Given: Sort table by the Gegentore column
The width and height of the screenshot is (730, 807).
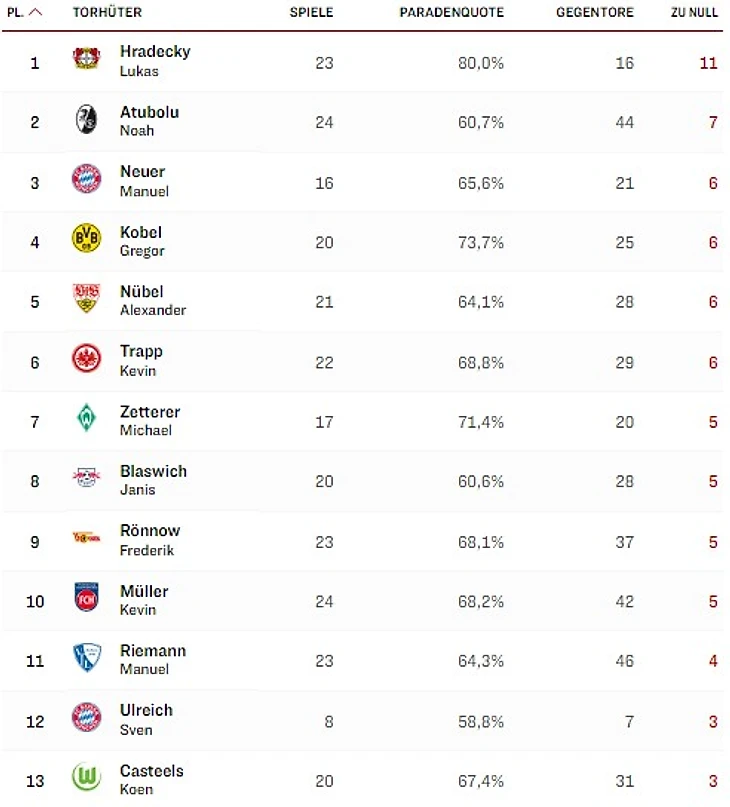Looking at the screenshot, I should tap(594, 13).
